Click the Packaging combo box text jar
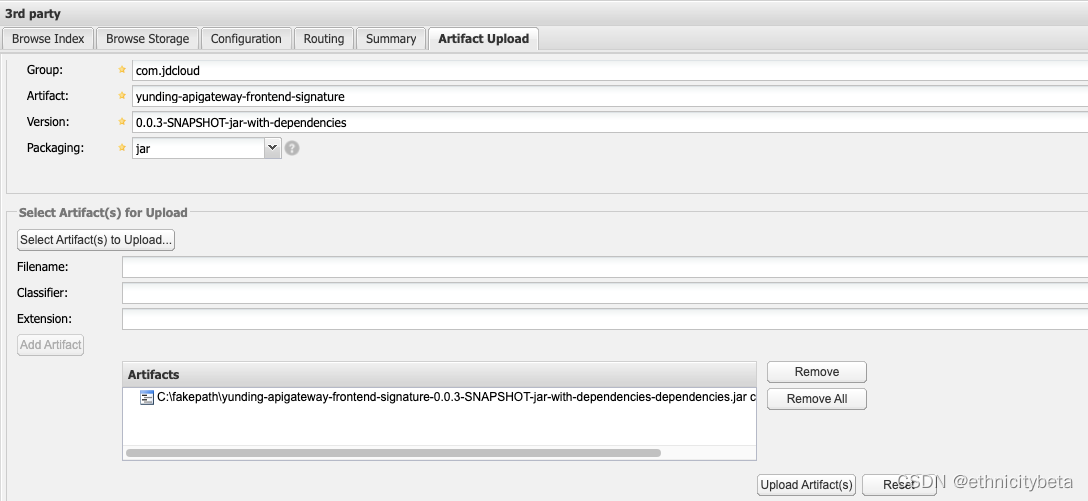 198,148
